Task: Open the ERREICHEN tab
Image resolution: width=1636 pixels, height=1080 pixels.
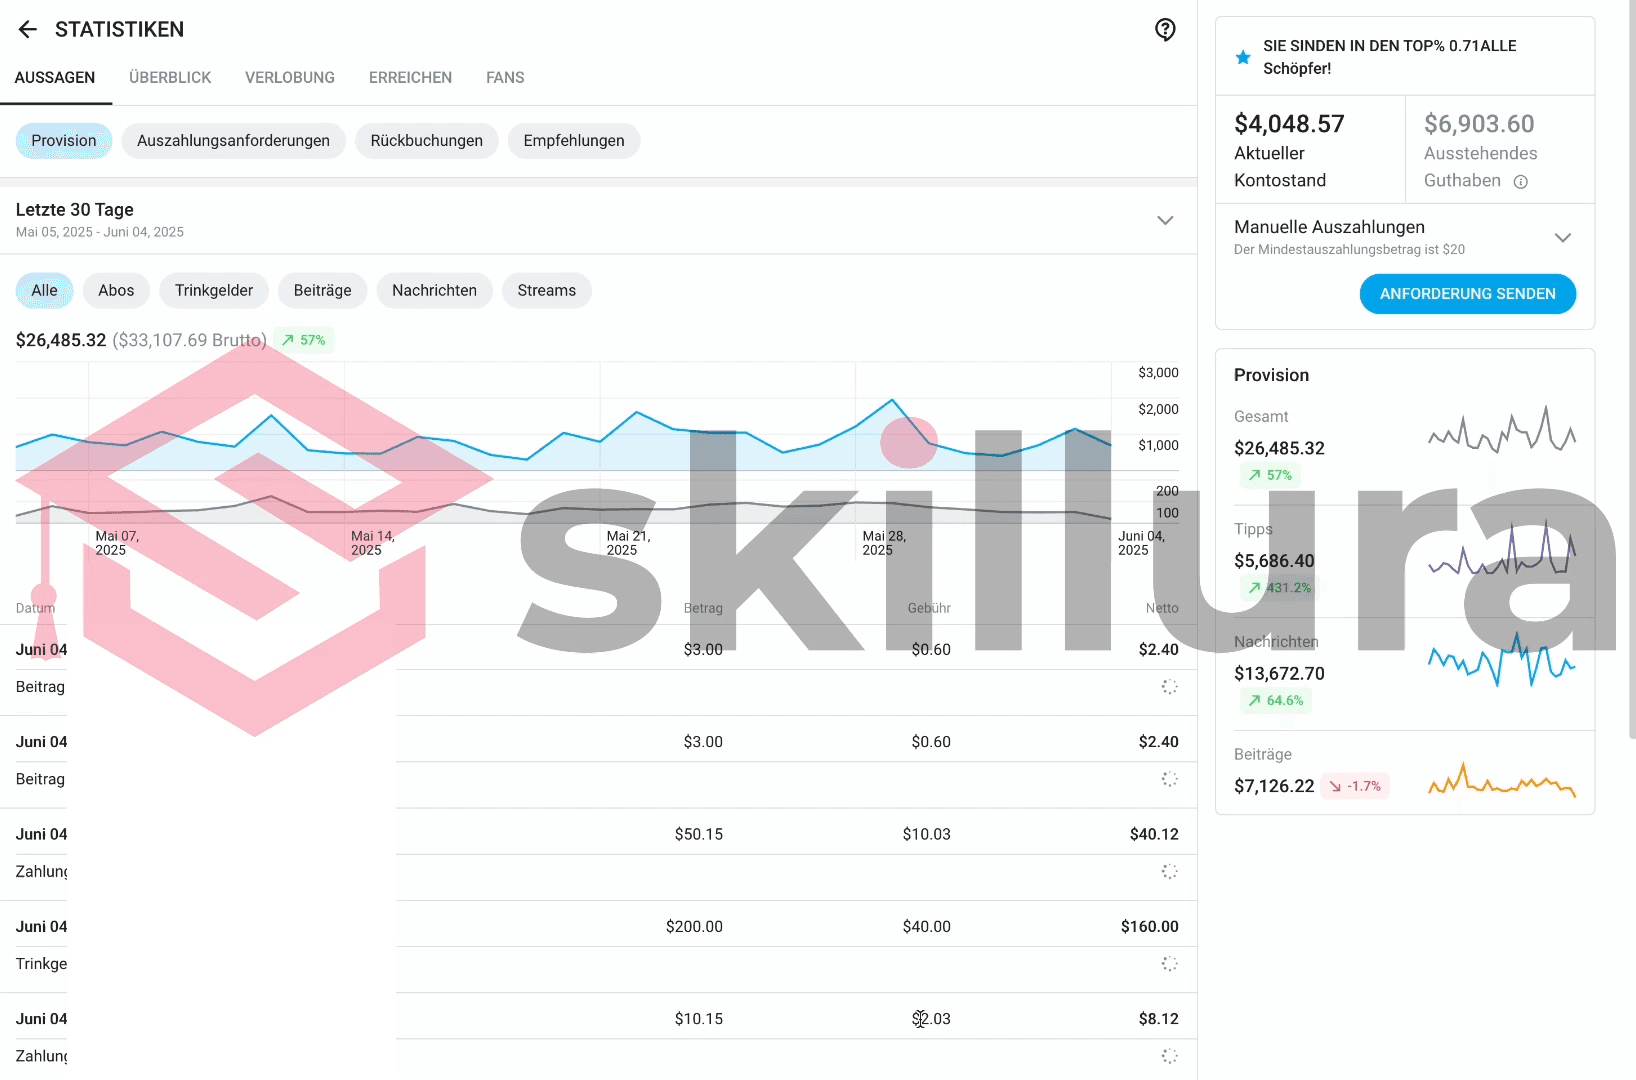Action: [410, 78]
